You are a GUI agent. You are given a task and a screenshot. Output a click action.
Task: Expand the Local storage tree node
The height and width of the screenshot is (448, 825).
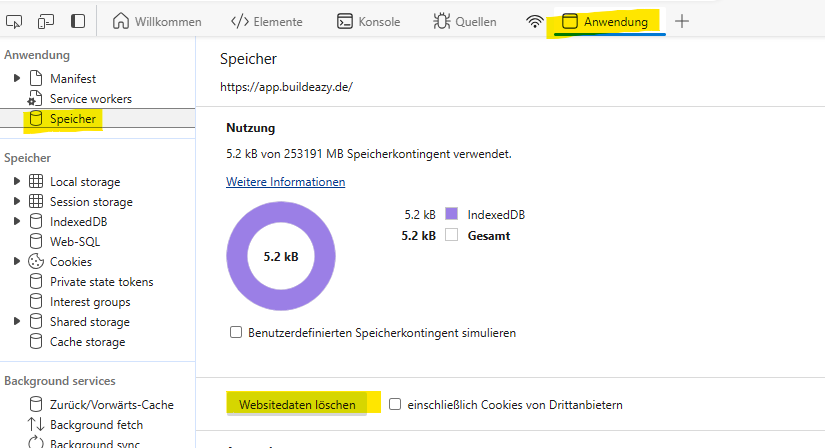tap(16, 182)
